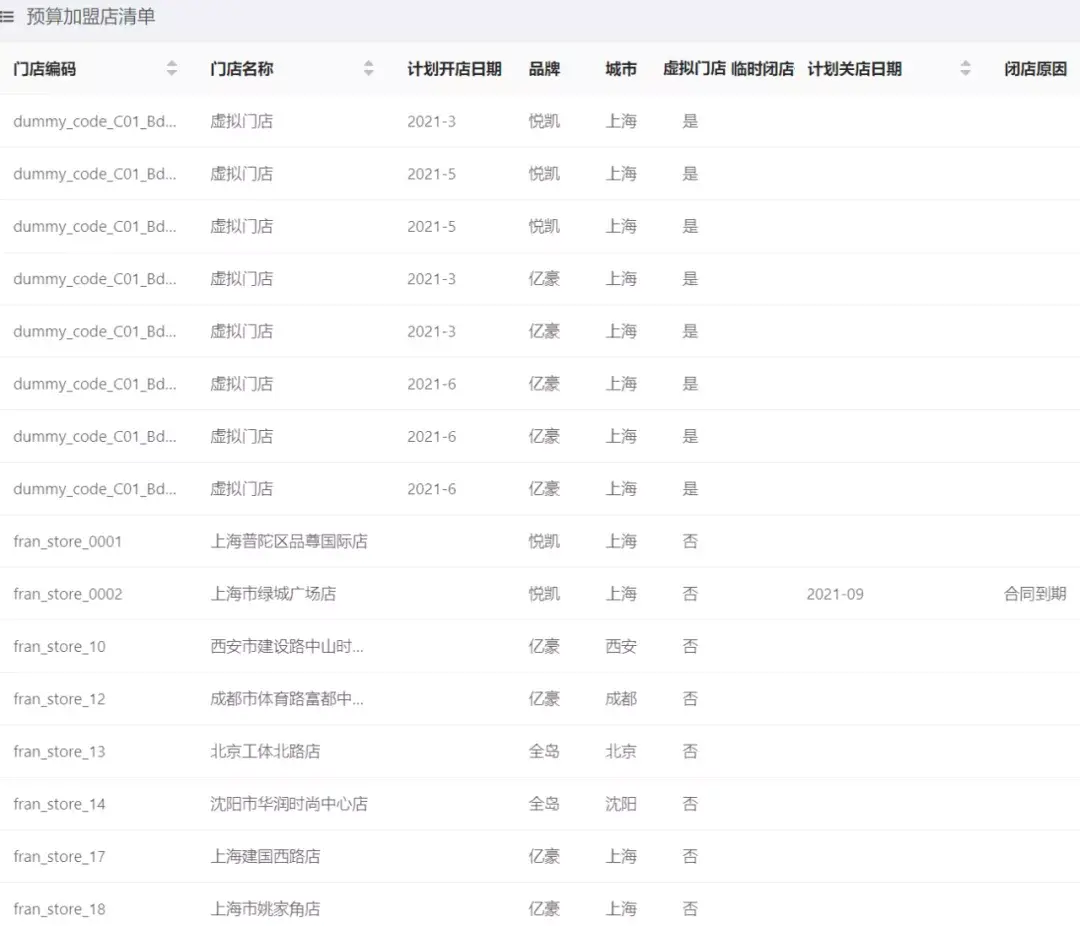Select the fran_store_18 code cell

[x=59, y=909]
